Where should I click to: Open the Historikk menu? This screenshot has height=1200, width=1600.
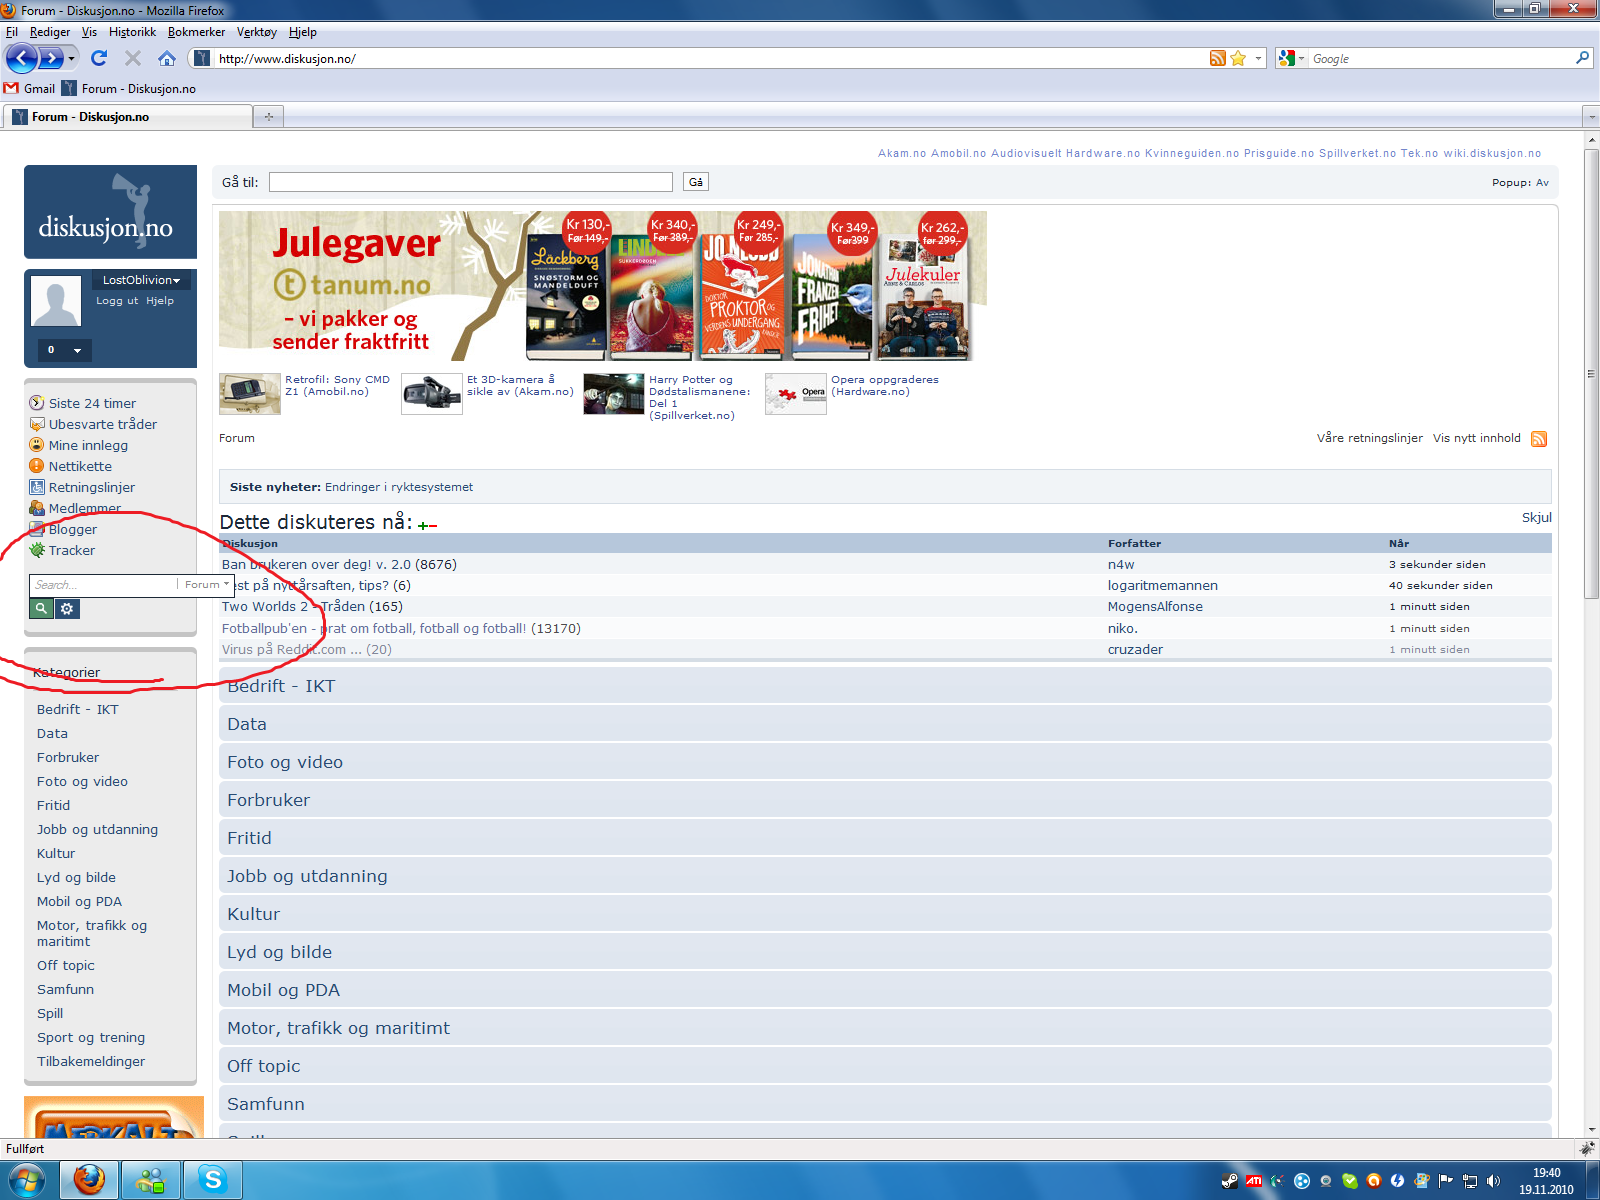[132, 32]
